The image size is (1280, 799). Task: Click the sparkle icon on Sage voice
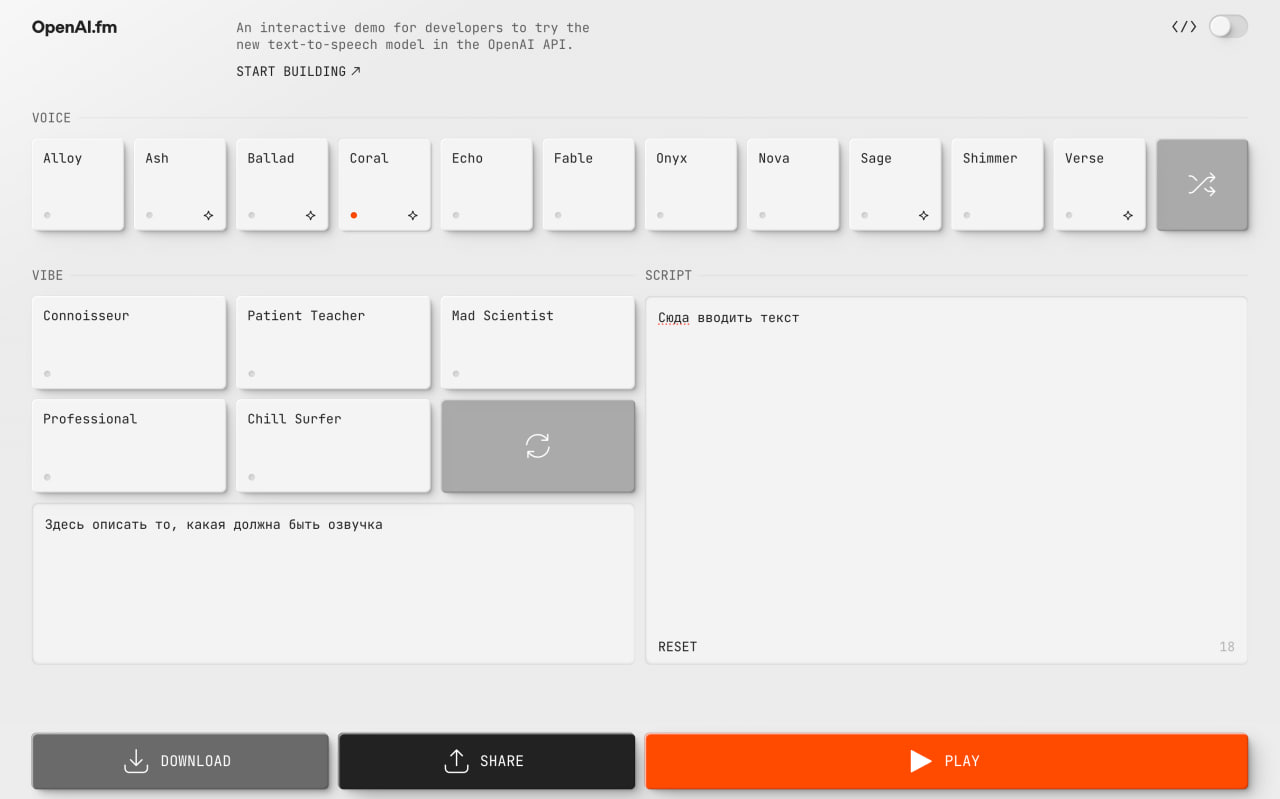[923, 215]
